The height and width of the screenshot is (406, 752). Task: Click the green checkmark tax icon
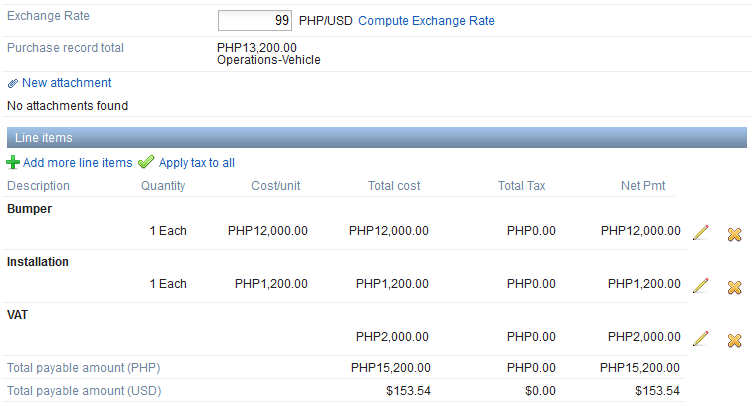click(146, 162)
